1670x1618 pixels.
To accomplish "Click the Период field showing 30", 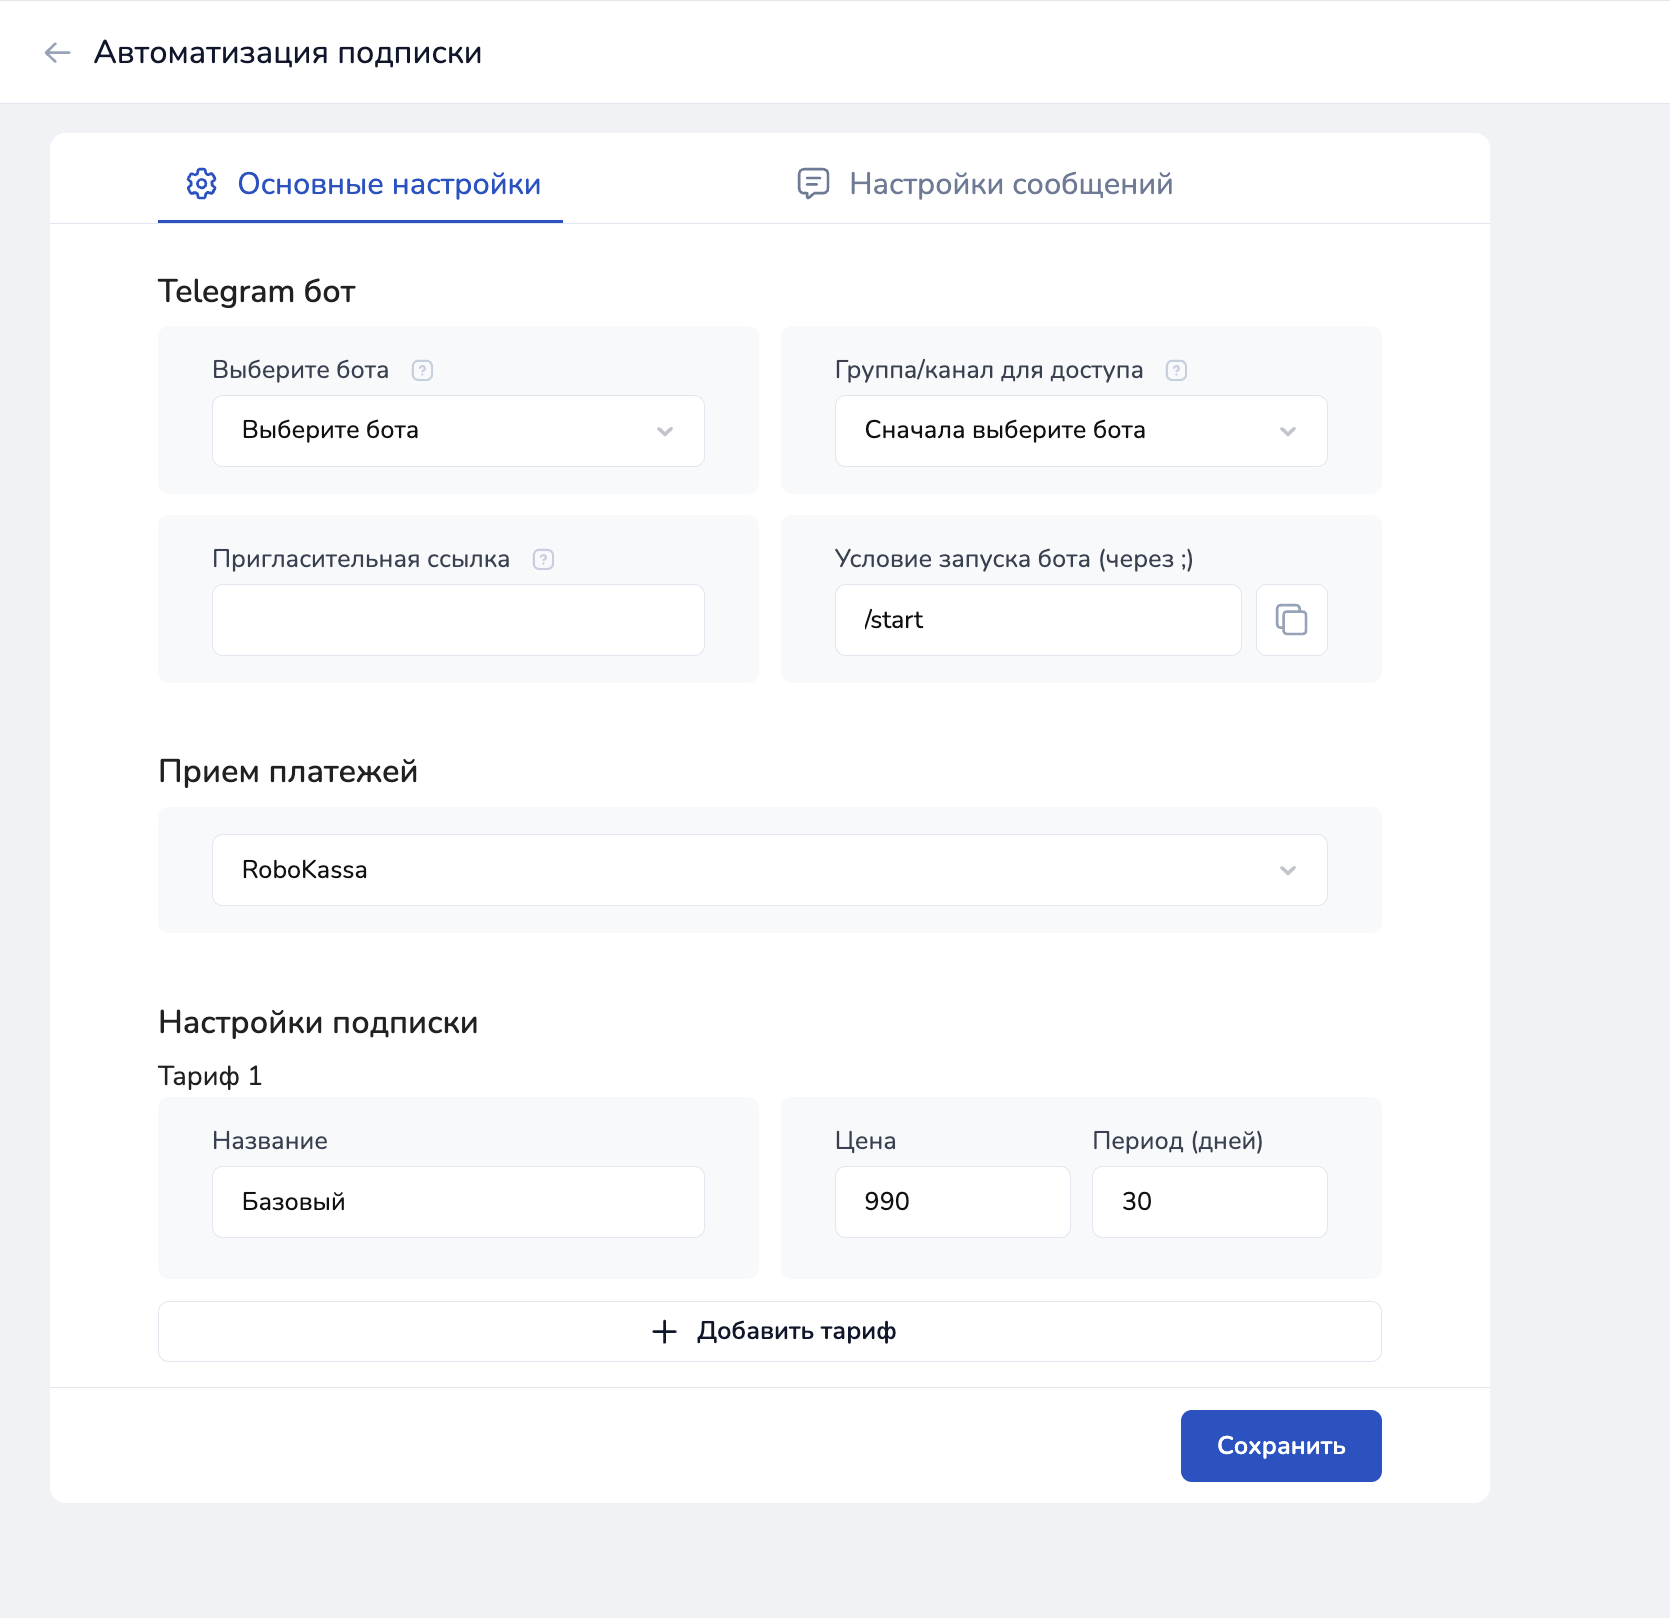I will point(1209,1202).
